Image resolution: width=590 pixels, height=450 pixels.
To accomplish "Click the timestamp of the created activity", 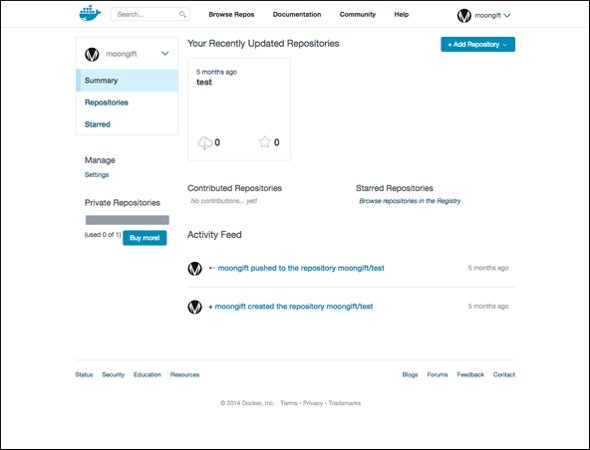I will coord(488,306).
